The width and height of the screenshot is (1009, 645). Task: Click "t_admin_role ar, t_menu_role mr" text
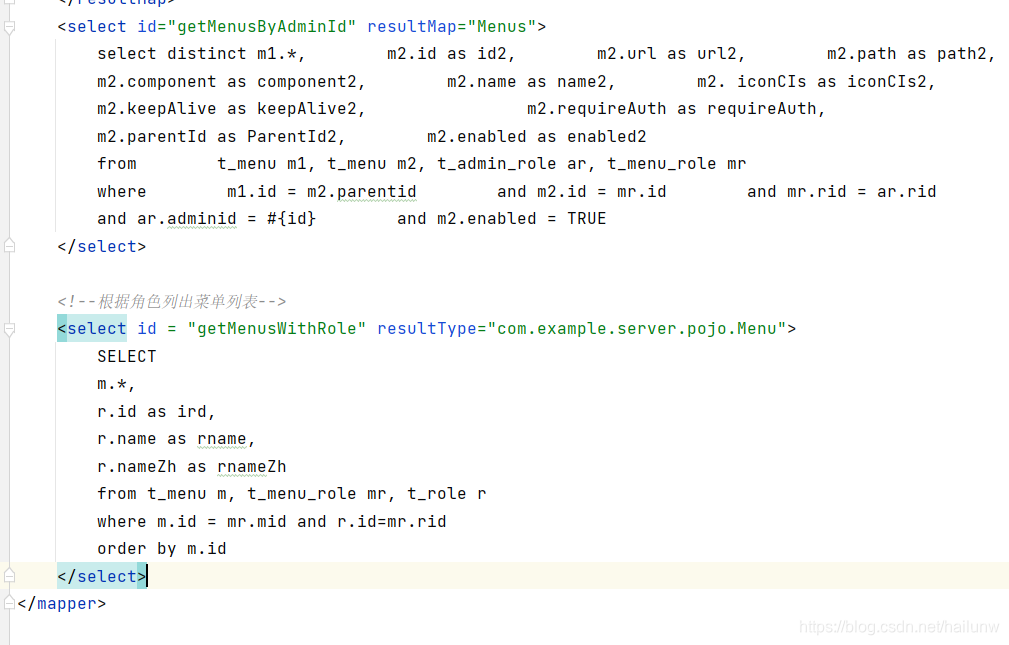[x=591, y=164]
